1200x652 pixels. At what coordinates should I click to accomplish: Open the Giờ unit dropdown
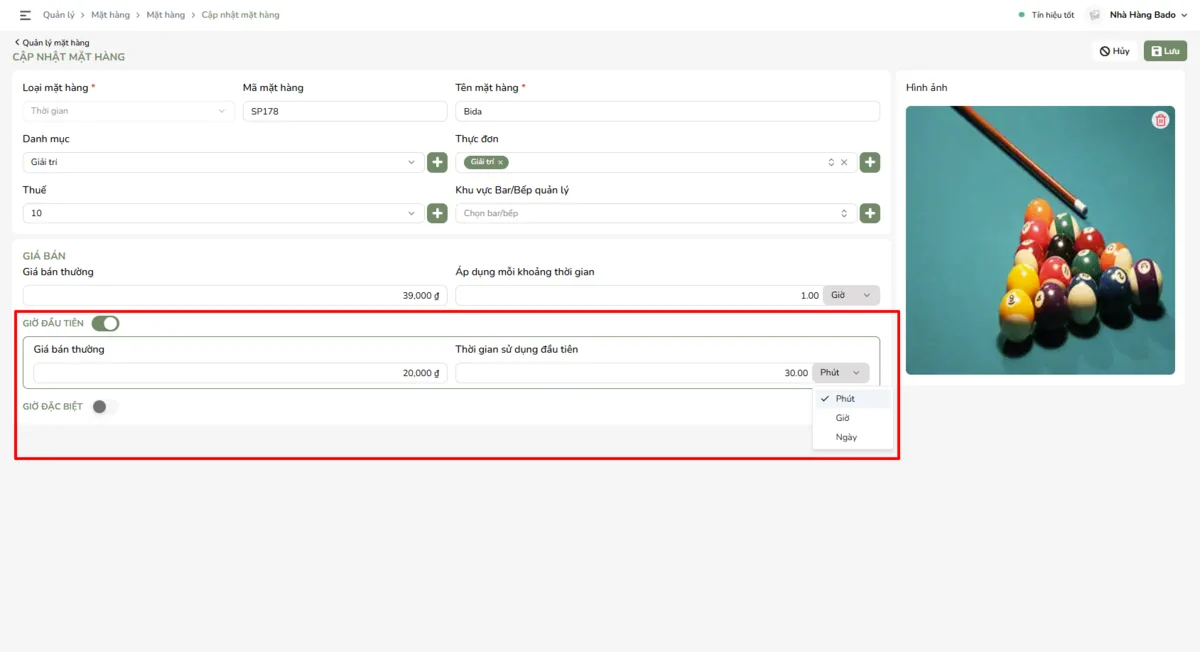tap(852, 295)
